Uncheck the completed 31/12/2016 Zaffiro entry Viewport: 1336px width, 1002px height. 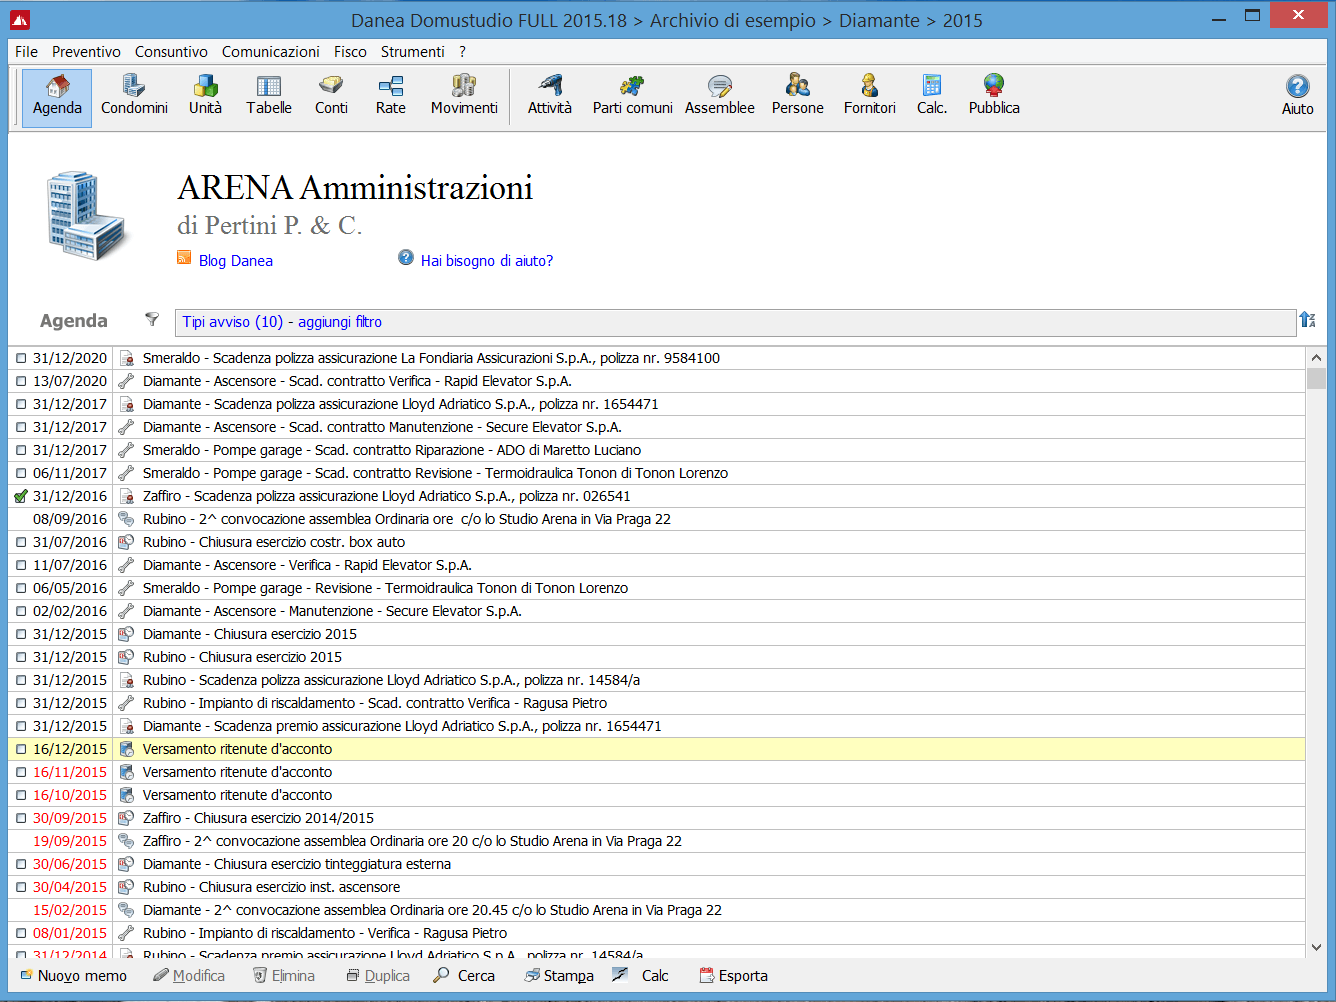[21, 496]
